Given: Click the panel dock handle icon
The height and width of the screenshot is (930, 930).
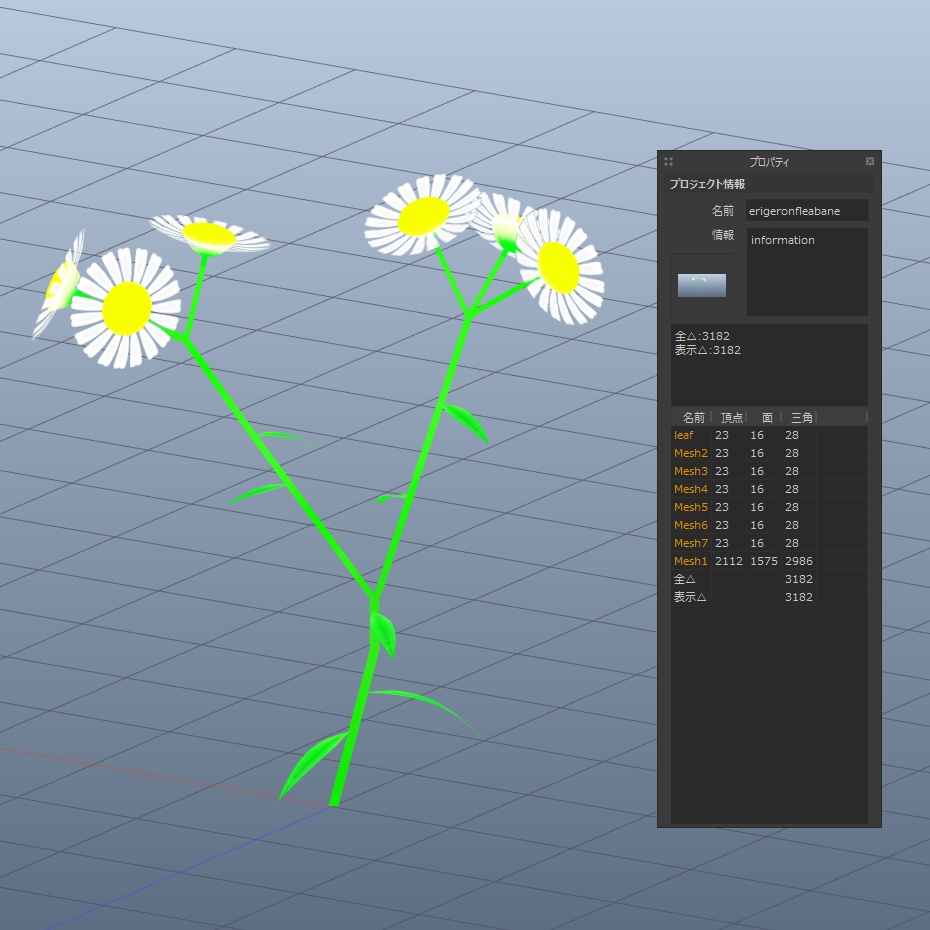Looking at the screenshot, I should 668,161.
